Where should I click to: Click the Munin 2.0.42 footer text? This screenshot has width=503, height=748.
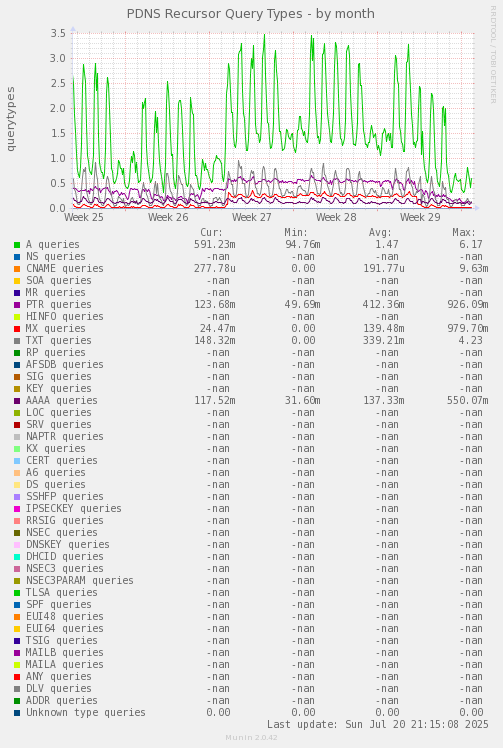[252, 738]
